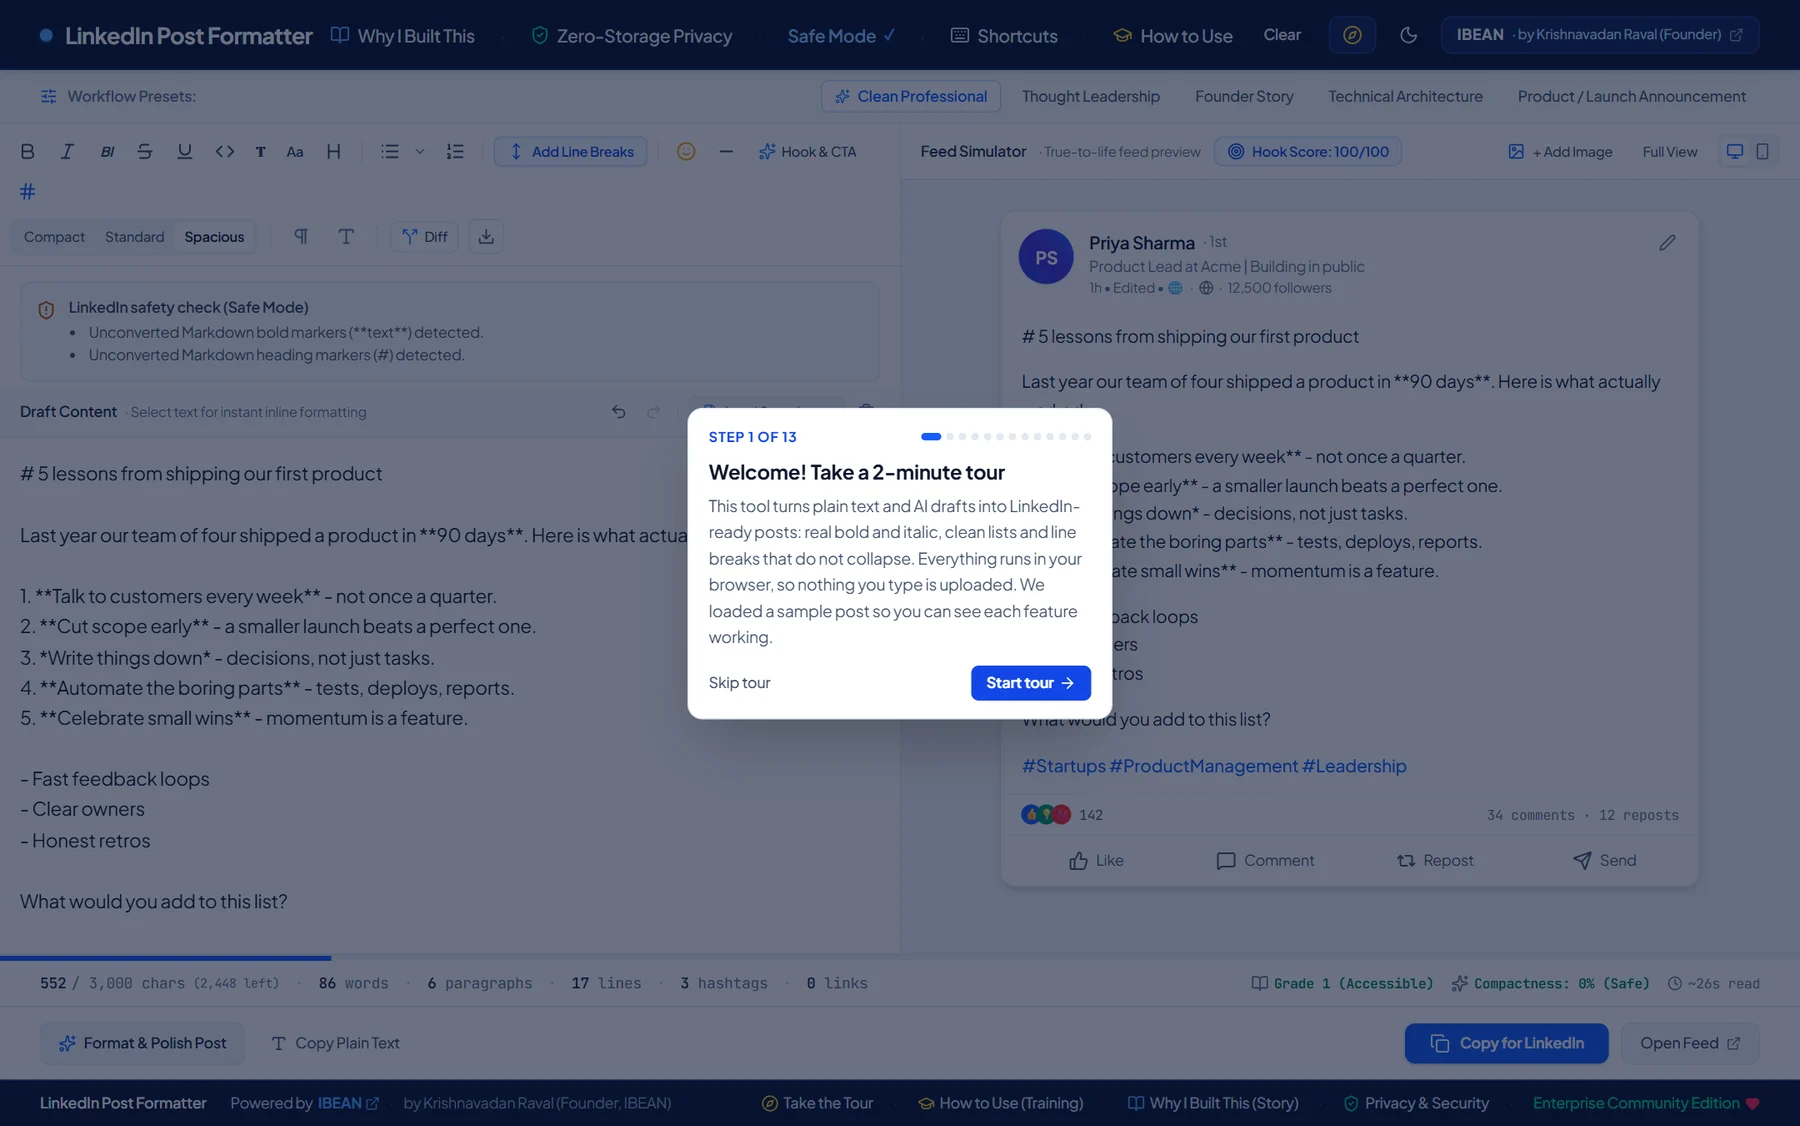Select Technical Architecture preset
Image resolution: width=1800 pixels, height=1126 pixels.
(x=1405, y=96)
